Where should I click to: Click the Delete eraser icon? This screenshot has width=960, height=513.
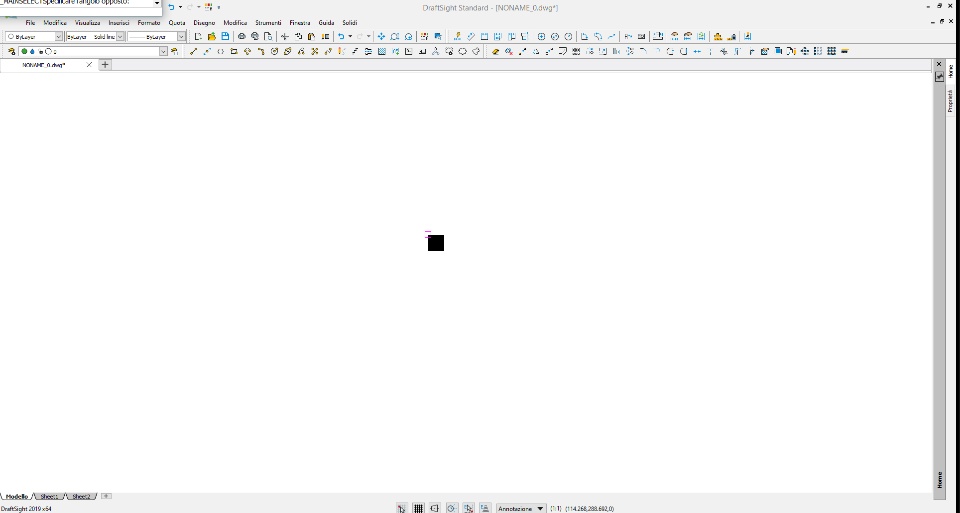pos(495,51)
